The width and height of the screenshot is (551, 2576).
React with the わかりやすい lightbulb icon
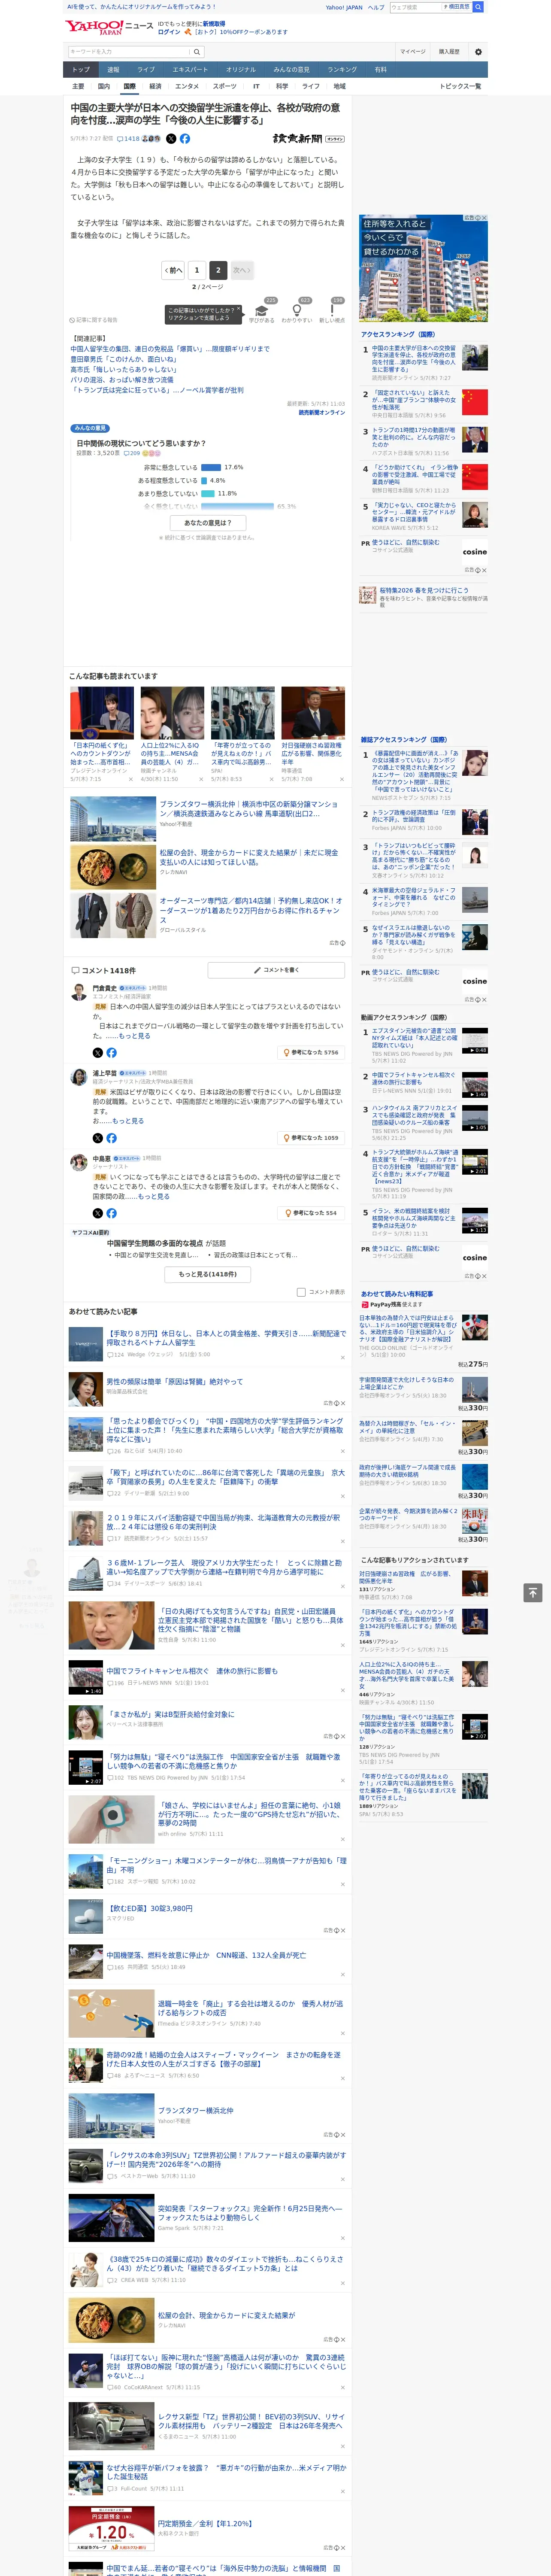tap(297, 311)
